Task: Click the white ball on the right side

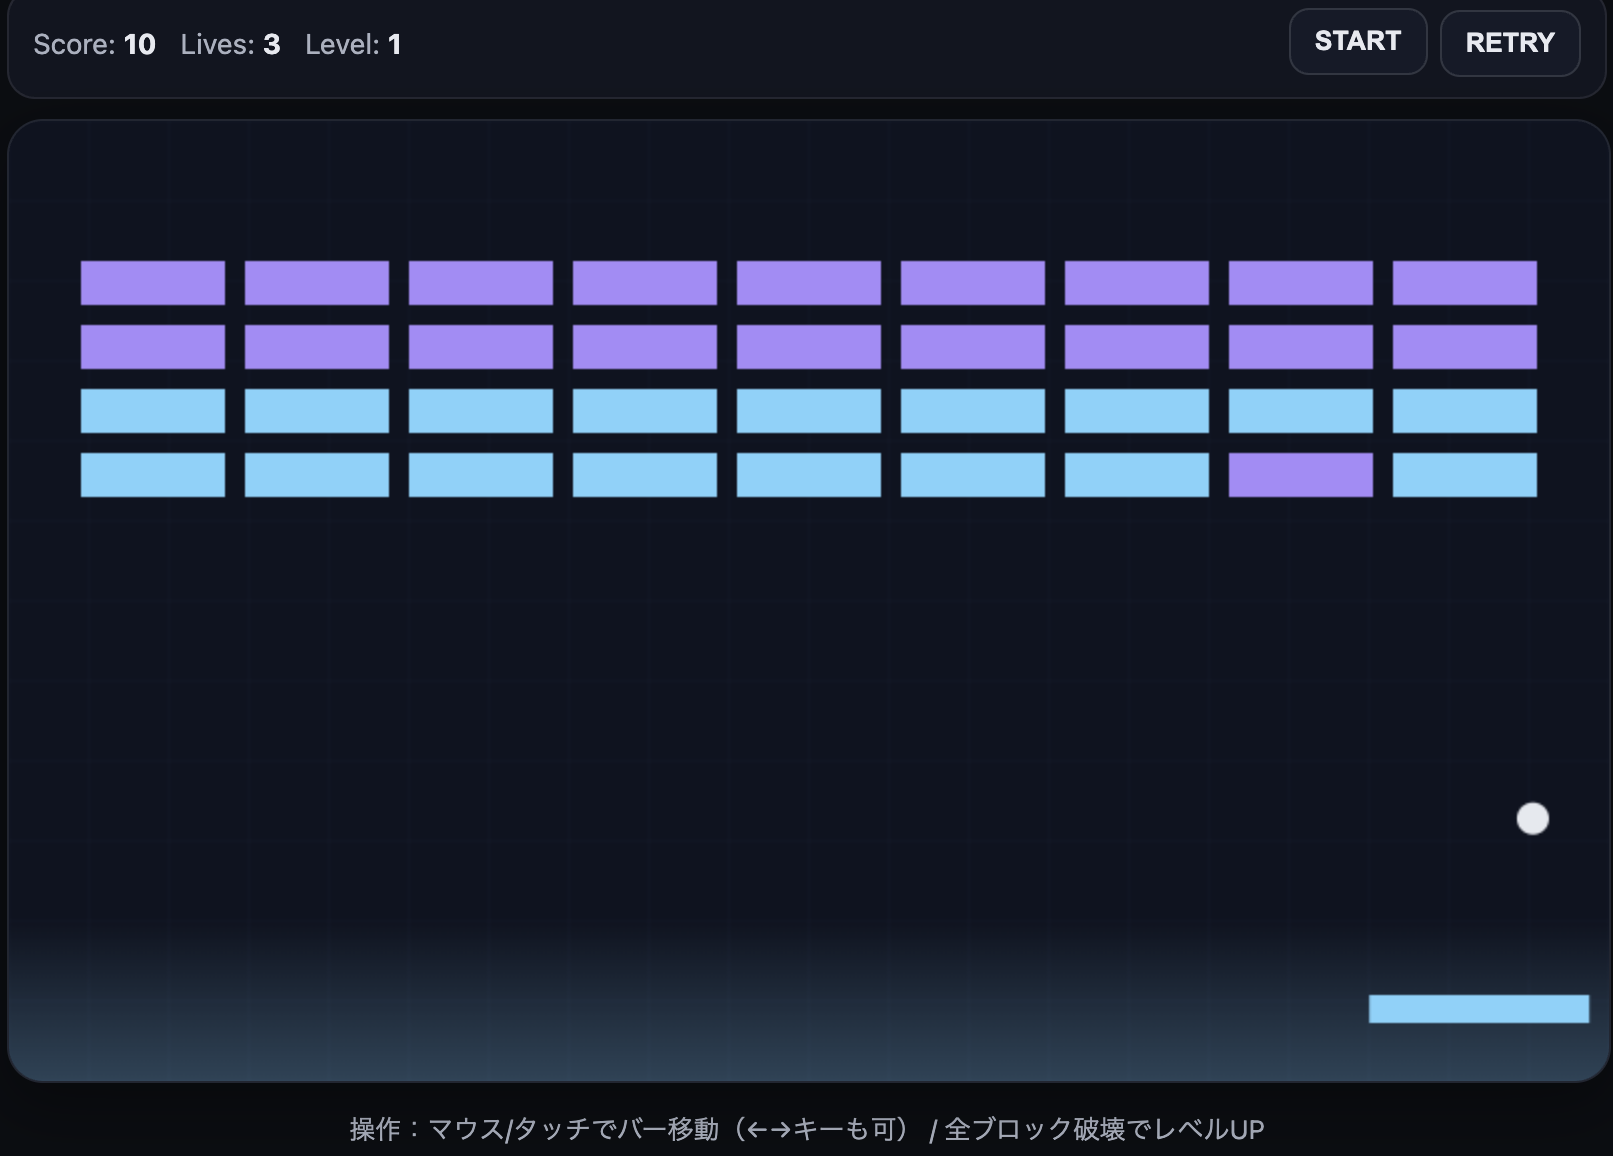Action: pyautogui.click(x=1531, y=818)
